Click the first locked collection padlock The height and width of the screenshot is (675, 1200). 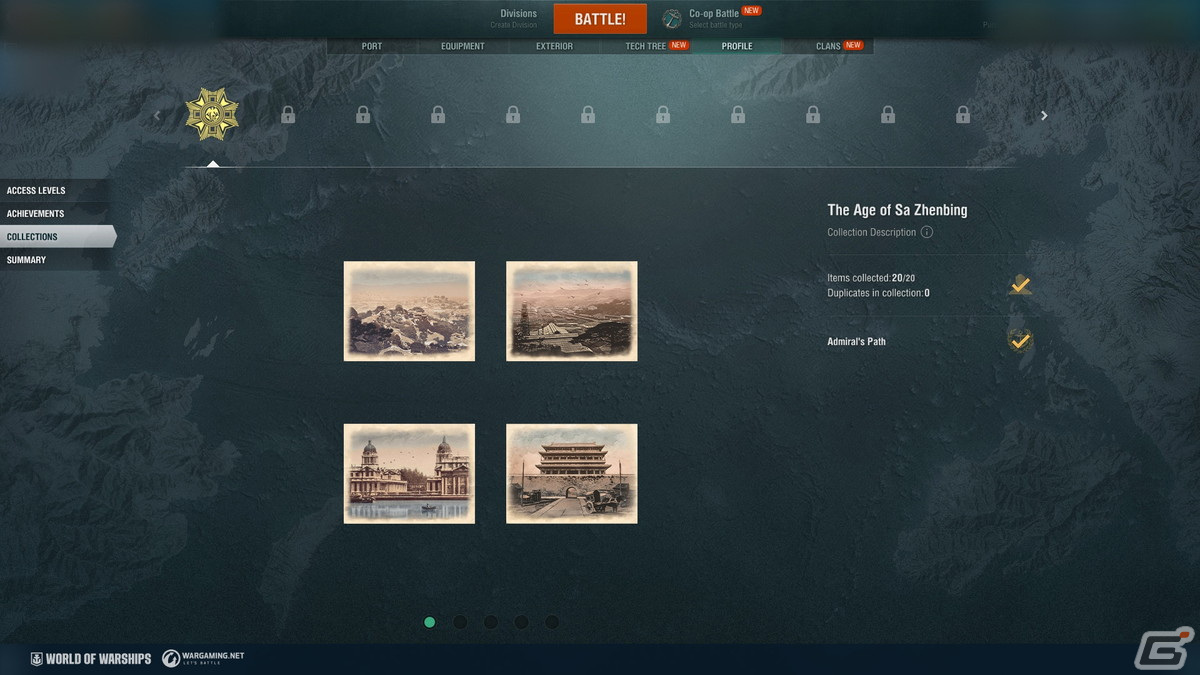[288, 115]
